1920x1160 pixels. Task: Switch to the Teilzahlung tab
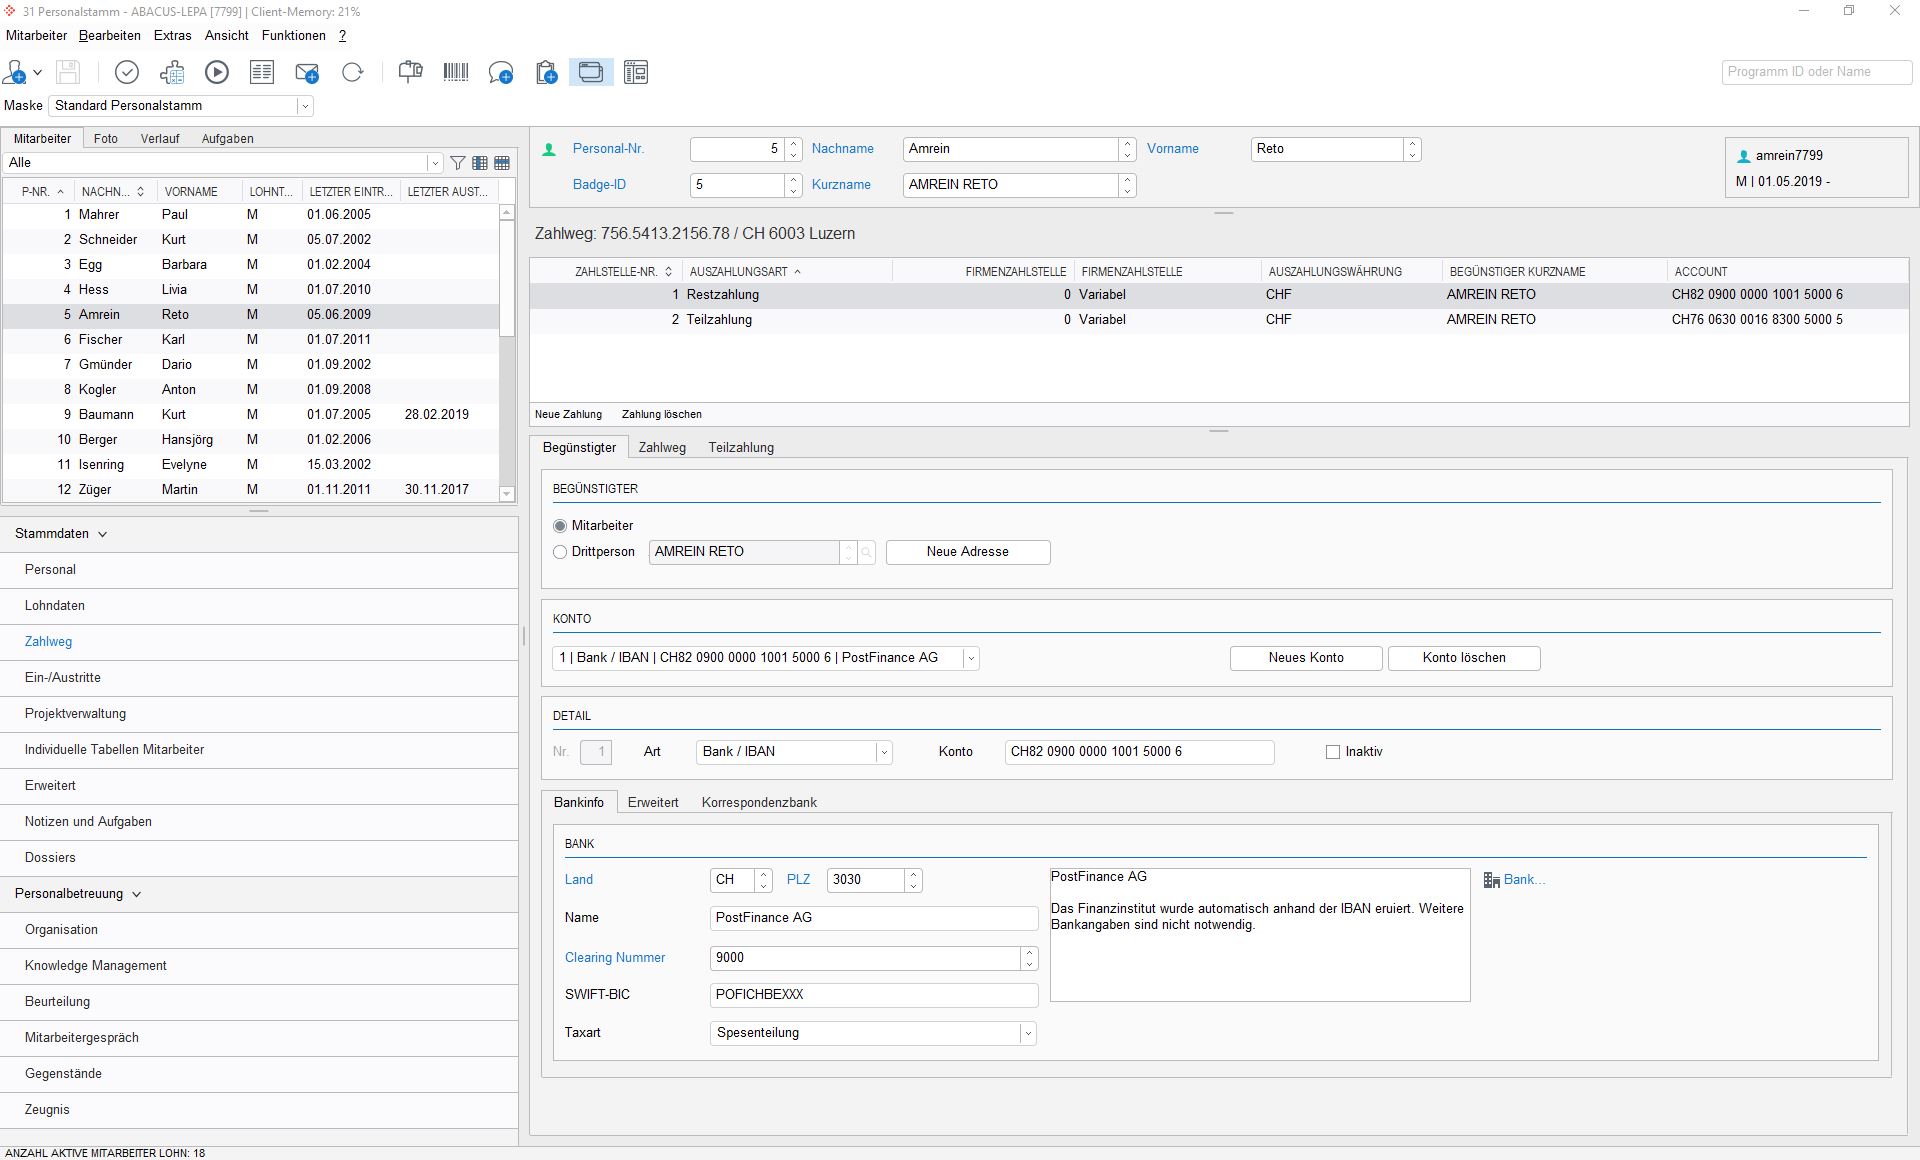click(741, 448)
